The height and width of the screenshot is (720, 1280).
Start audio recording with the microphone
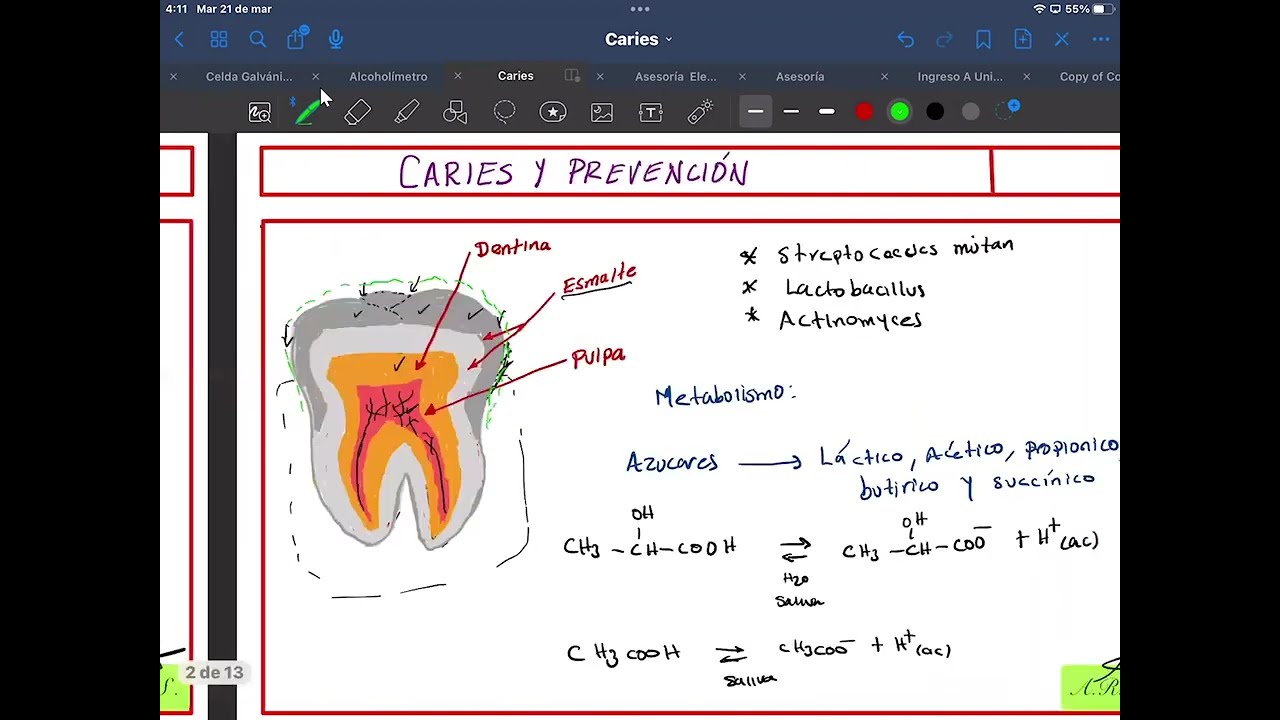point(336,39)
